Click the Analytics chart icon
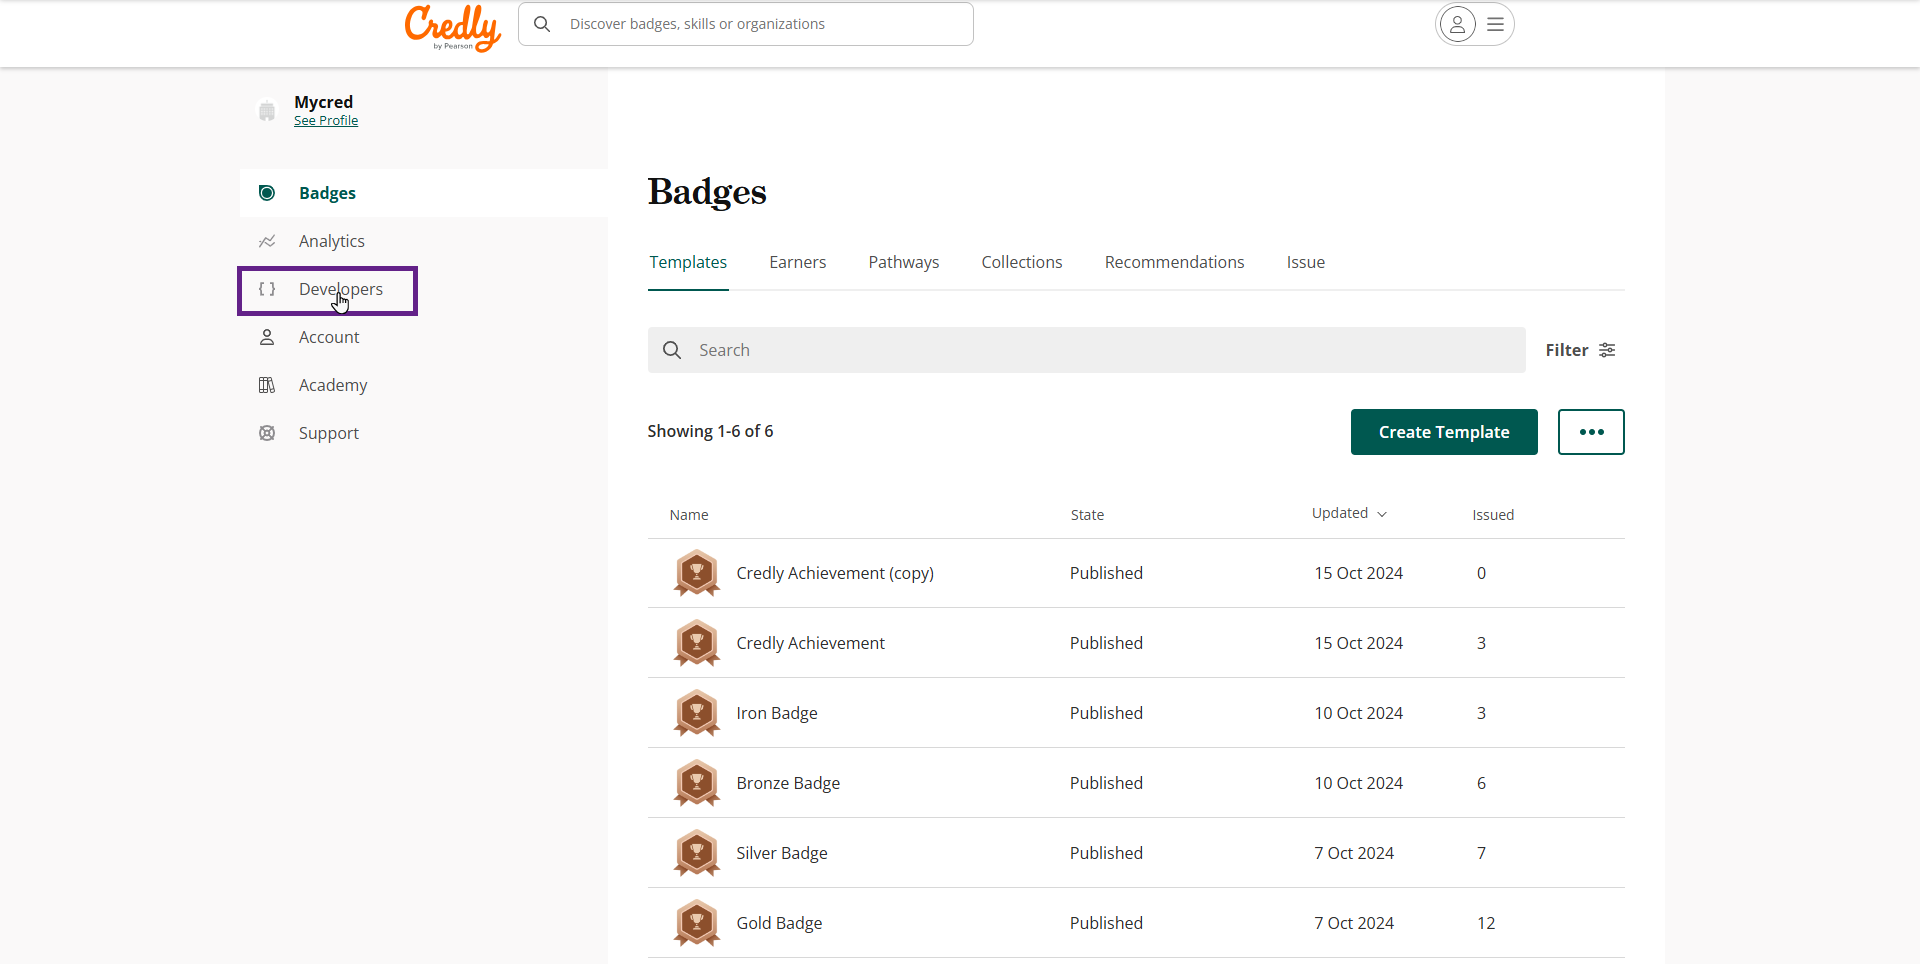 coord(267,241)
